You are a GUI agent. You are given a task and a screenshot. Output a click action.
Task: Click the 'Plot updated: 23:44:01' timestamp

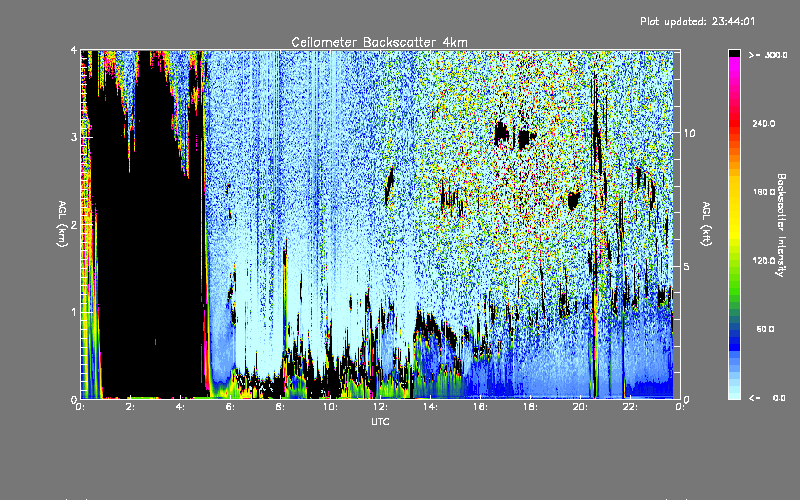[697, 21]
